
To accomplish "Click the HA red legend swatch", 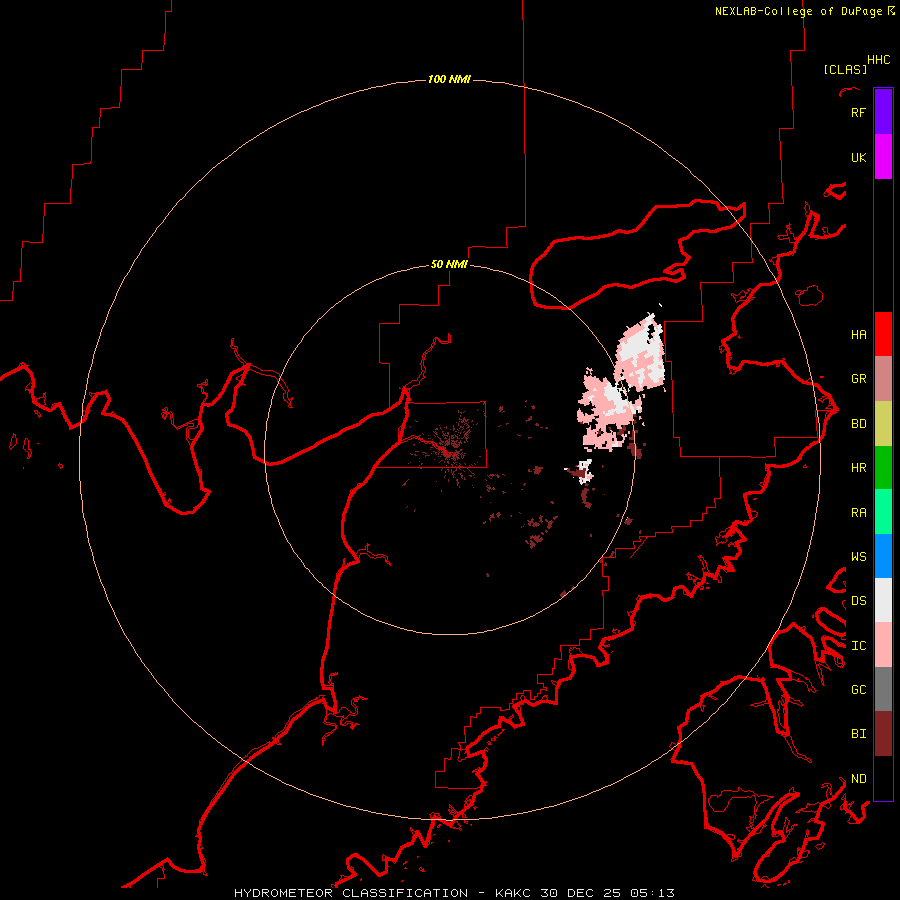I will click(x=883, y=334).
